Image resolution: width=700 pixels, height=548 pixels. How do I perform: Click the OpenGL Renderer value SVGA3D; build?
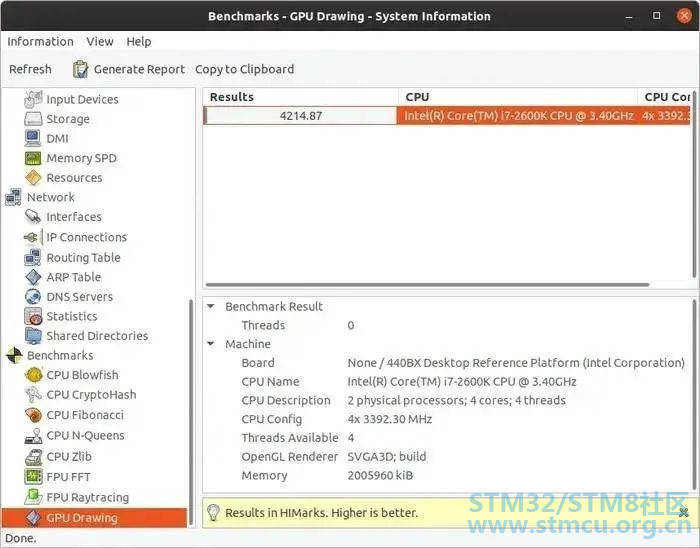387,457
